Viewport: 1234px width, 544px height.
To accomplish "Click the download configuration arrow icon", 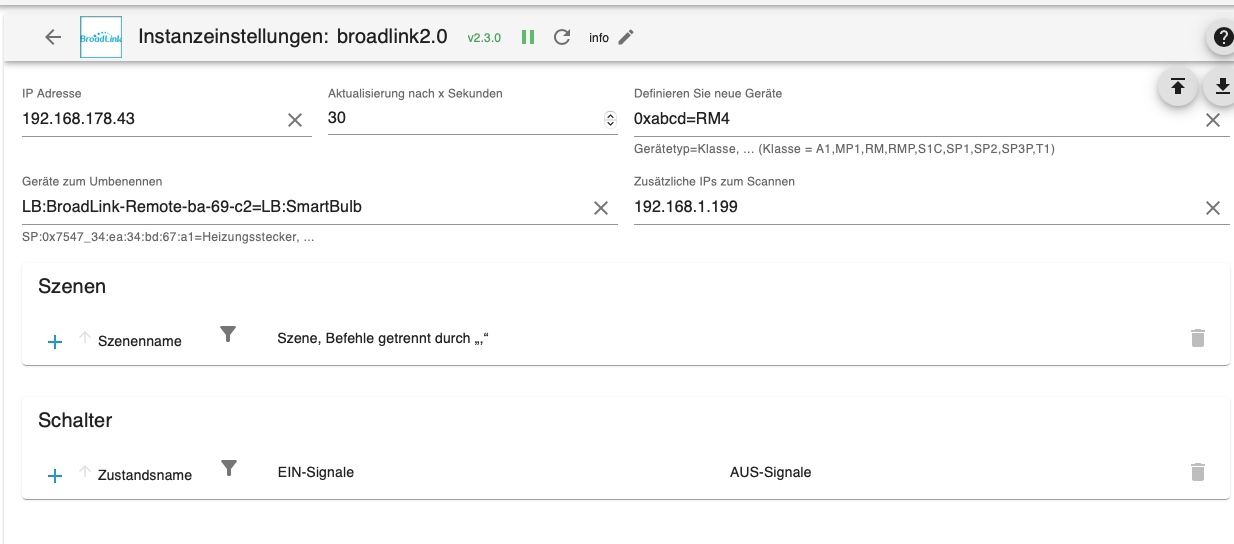I will pos(1221,87).
